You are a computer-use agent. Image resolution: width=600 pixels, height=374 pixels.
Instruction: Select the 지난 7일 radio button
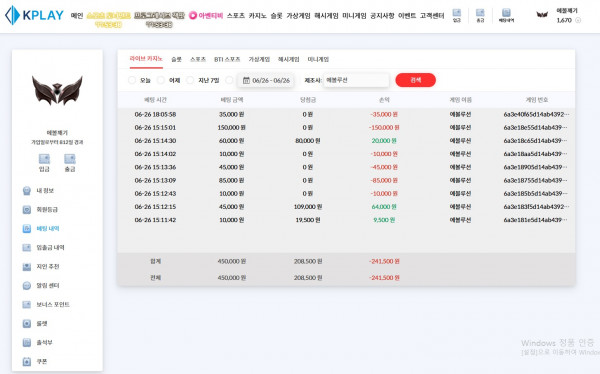[x=190, y=80]
